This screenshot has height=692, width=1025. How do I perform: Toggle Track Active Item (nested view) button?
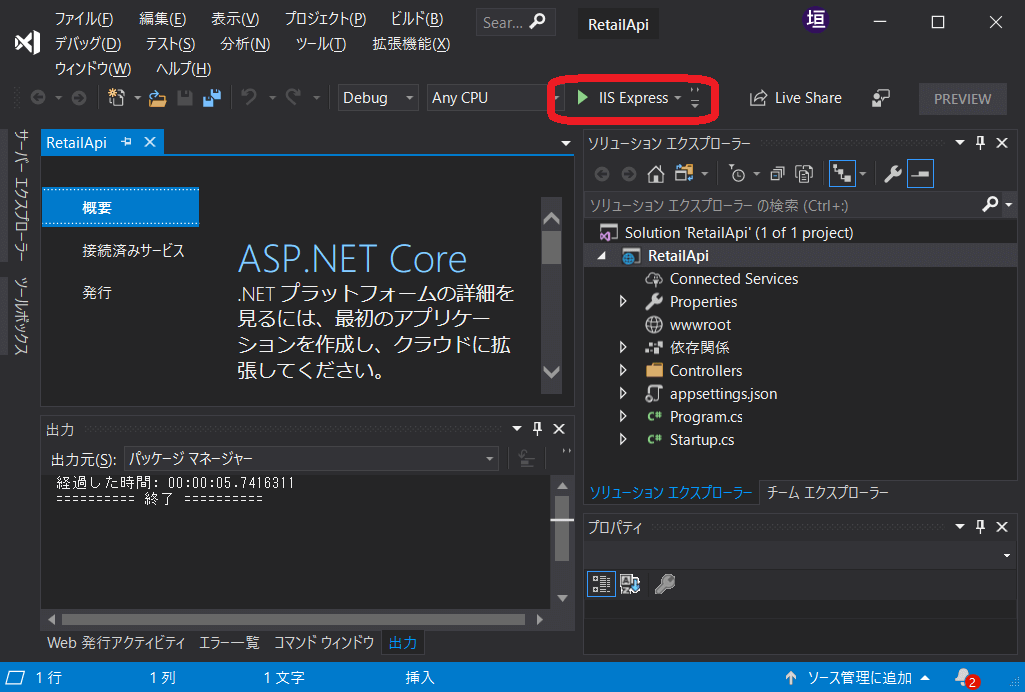click(x=842, y=174)
